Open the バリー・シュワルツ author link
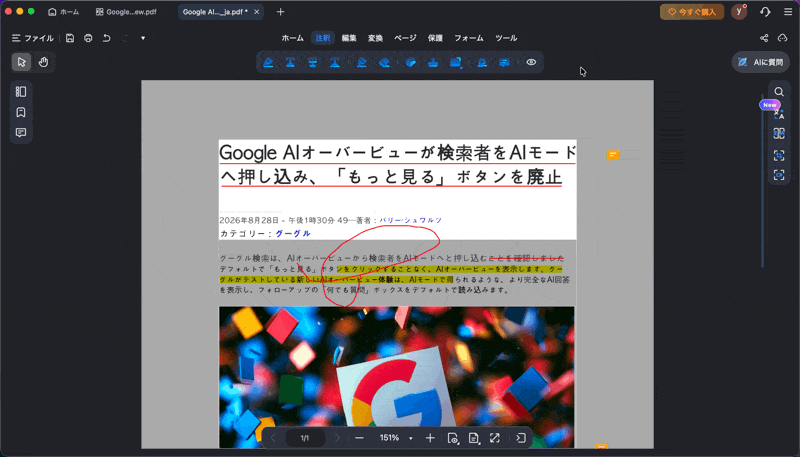800x457 pixels. (411, 220)
